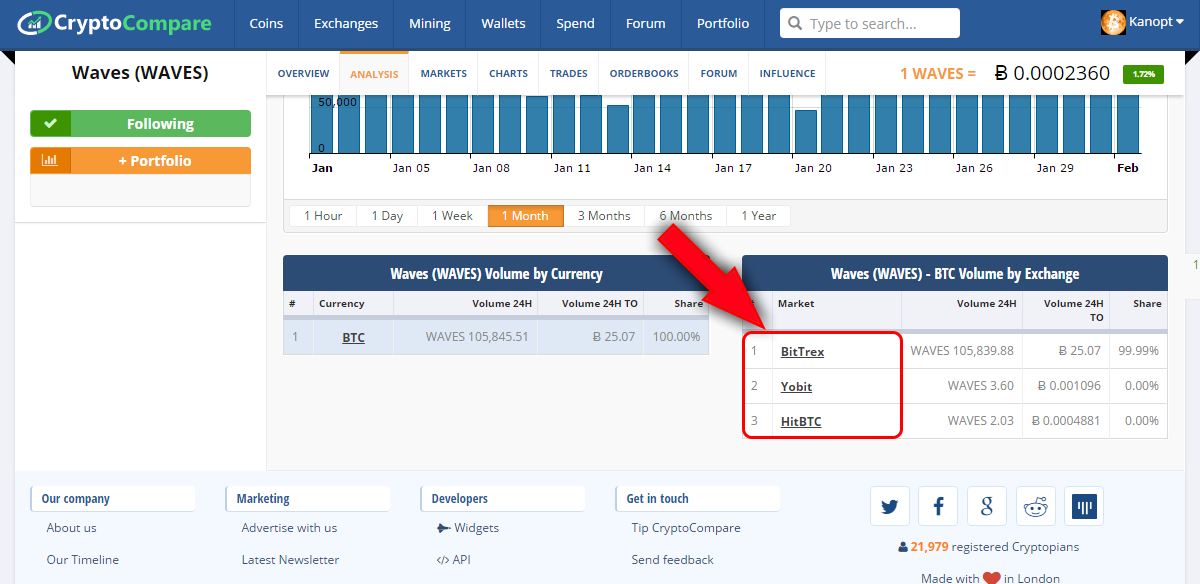Viewport: 1200px width, 584px height.
Task: Click the paper plane icon beside Widgets
Action: click(443, 528)
